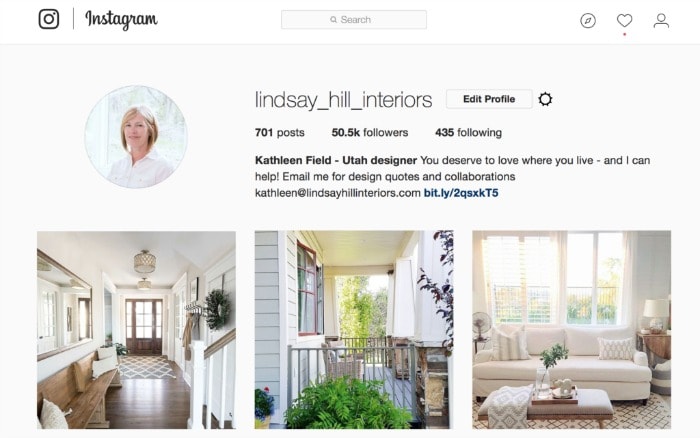View the 50.5k followers list
Viewport: 700px width, 438px height.
370,133
